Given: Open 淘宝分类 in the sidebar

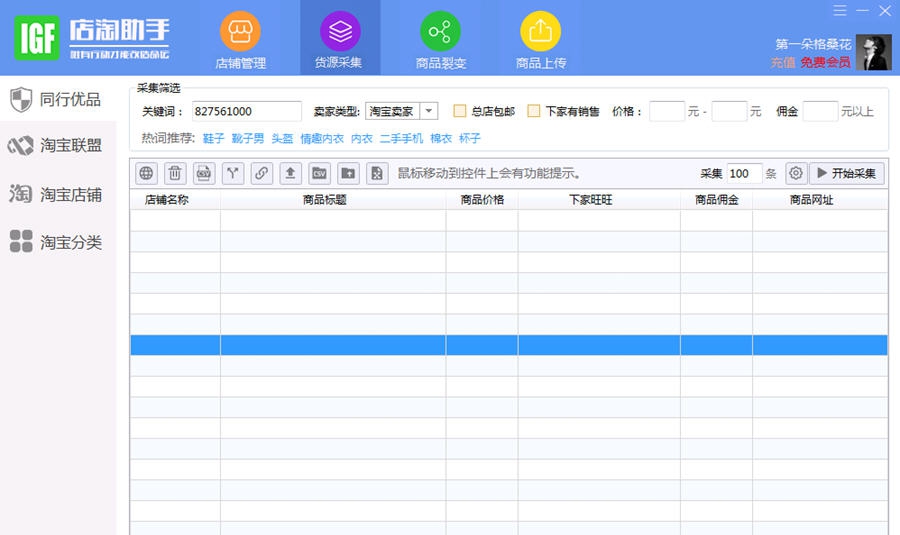Looking at the screenshot, I should click(x=57, y=242).
